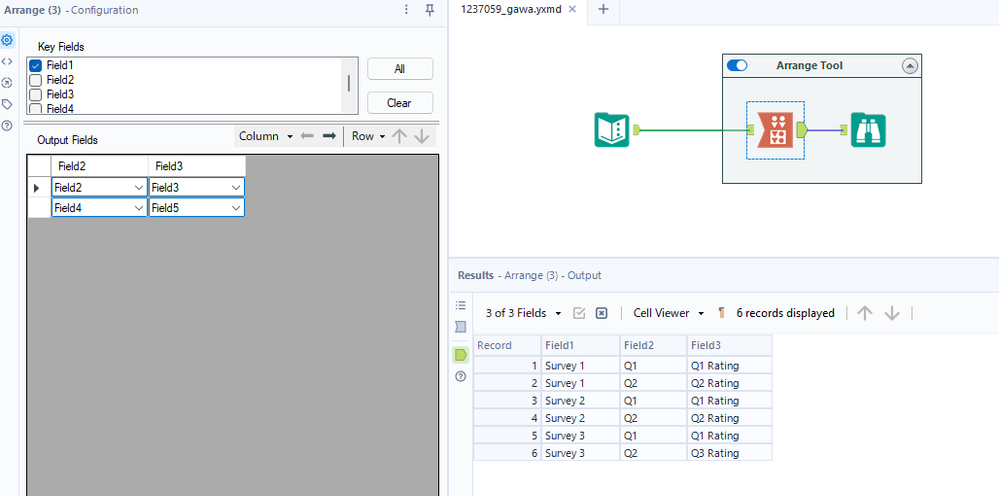This screenshot has height=496, width=999.
Task: Close the 1237059_gawa.yxmd tab
Action: [x=572, y=10]
